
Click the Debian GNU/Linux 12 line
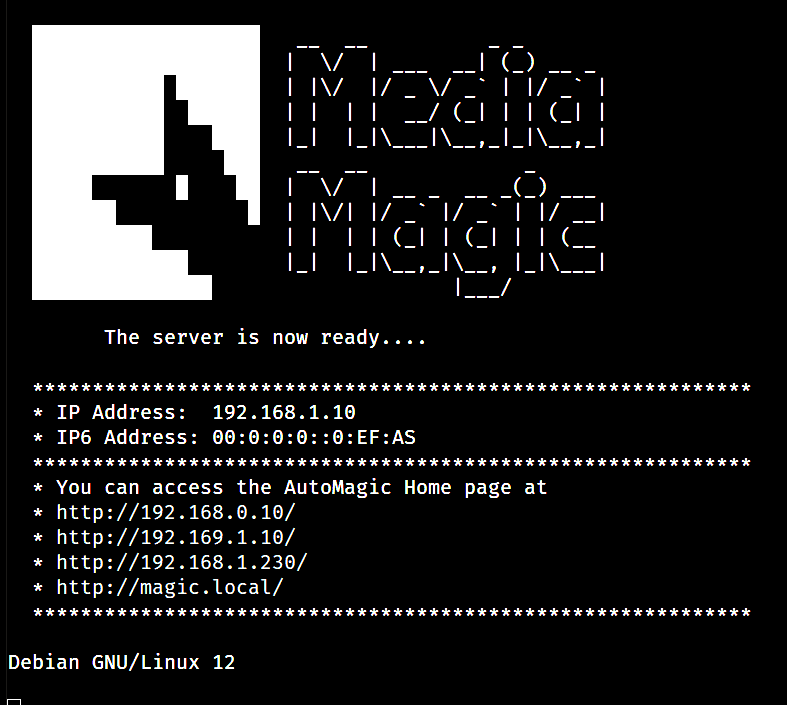(x=121, y=662)
